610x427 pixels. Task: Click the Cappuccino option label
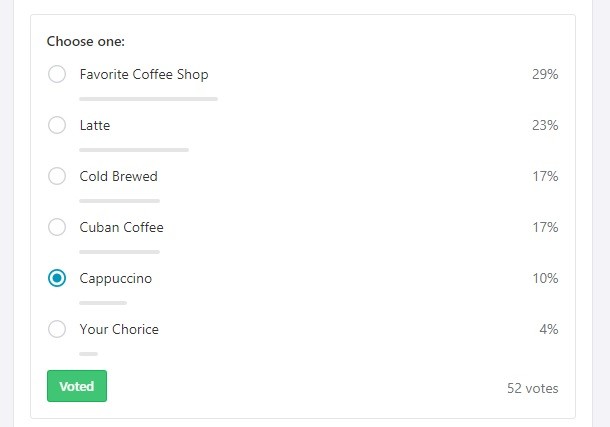pos(116,278)
